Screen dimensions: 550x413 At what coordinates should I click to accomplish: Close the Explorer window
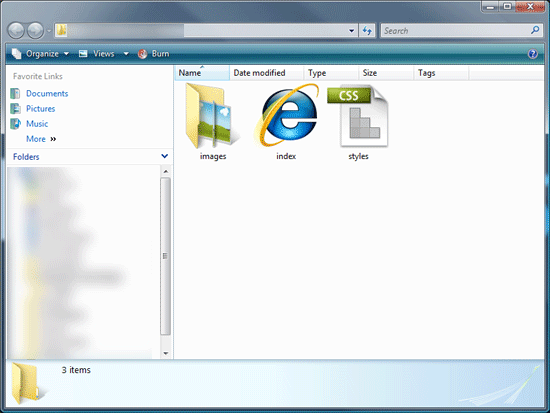pyautogui.click(x=530, y=6)
